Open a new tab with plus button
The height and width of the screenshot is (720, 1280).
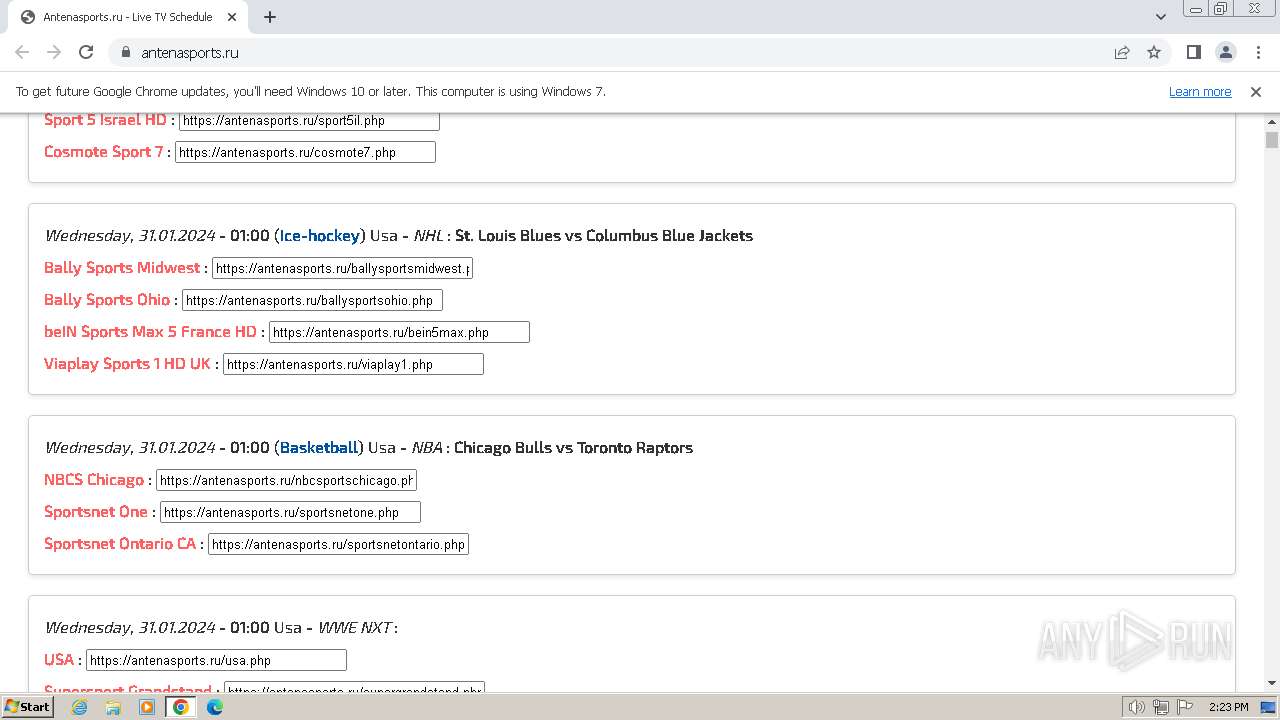pyautogui.click(x=270, y=17)
